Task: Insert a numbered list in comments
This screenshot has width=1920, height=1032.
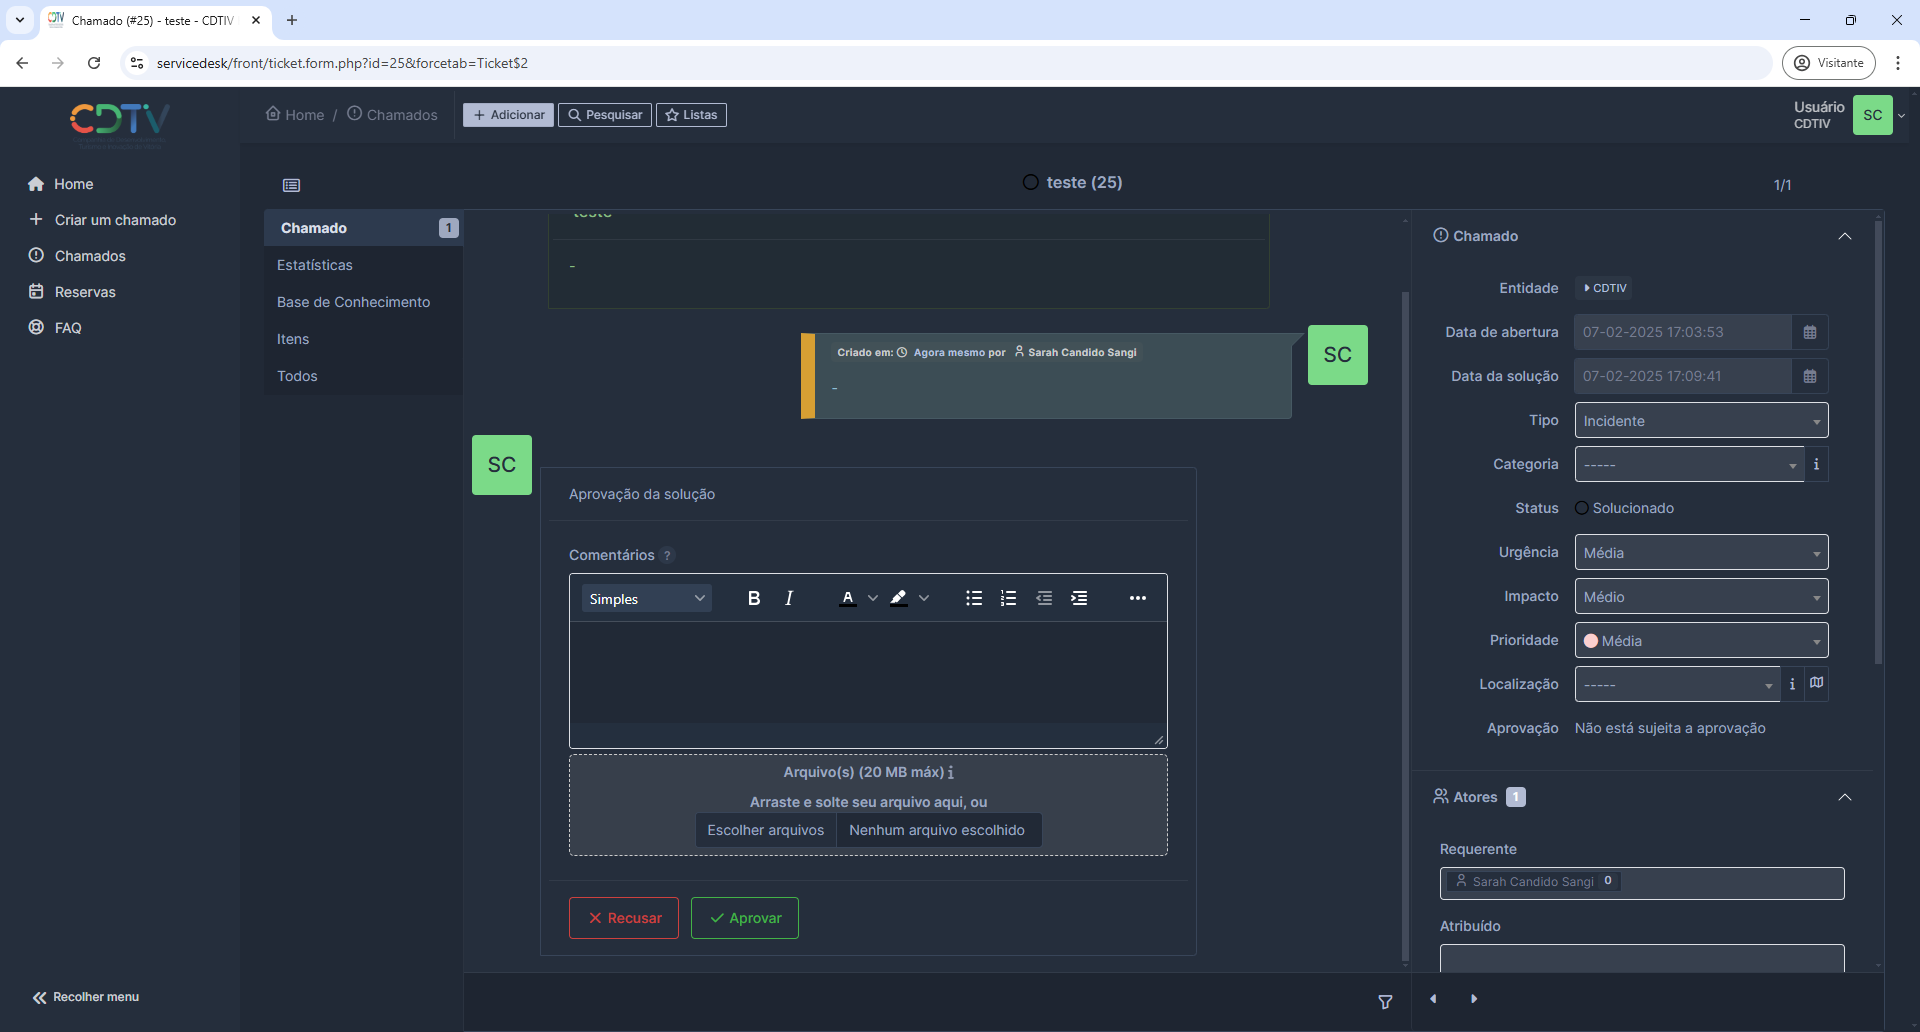Action: (1008, 598)
